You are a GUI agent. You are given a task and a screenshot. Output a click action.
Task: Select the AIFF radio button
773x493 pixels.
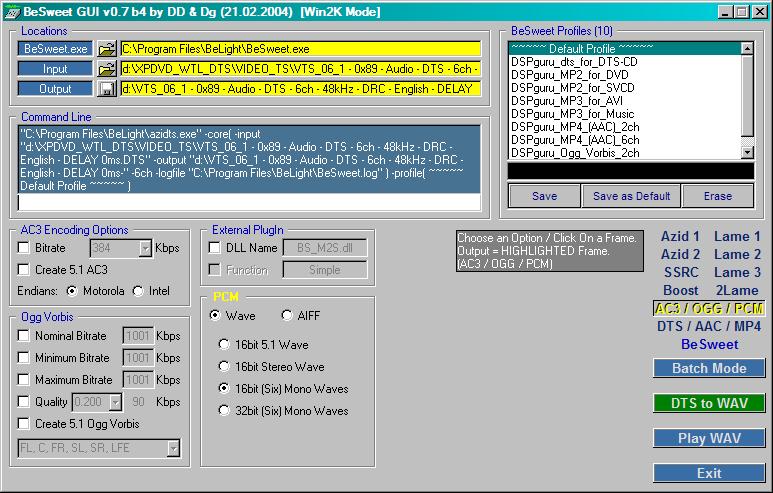(x=287, y=316)
